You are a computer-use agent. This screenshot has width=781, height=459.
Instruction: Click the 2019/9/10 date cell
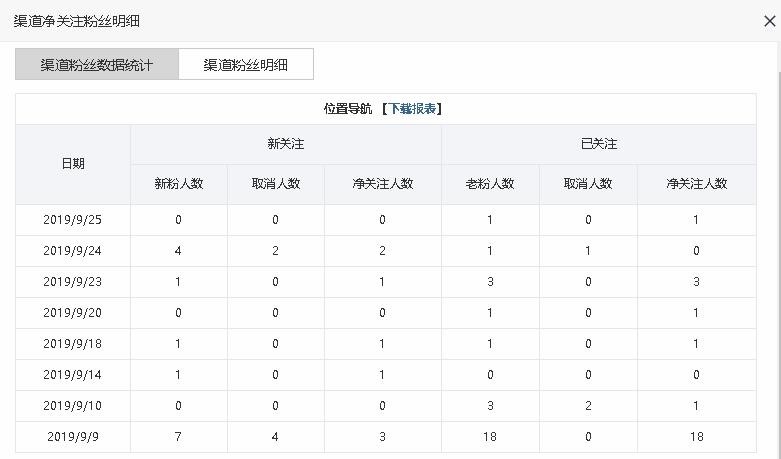73,406
